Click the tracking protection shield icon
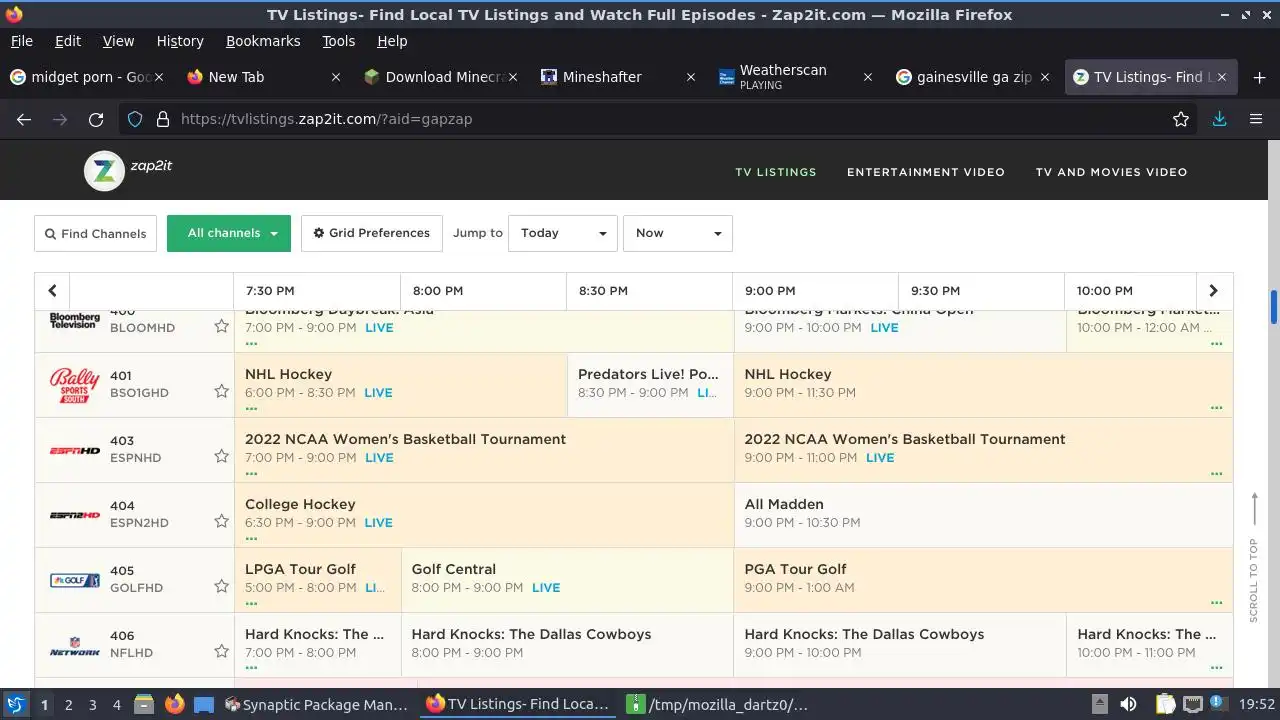This screenshot has height=720, width=1280. 135,119
